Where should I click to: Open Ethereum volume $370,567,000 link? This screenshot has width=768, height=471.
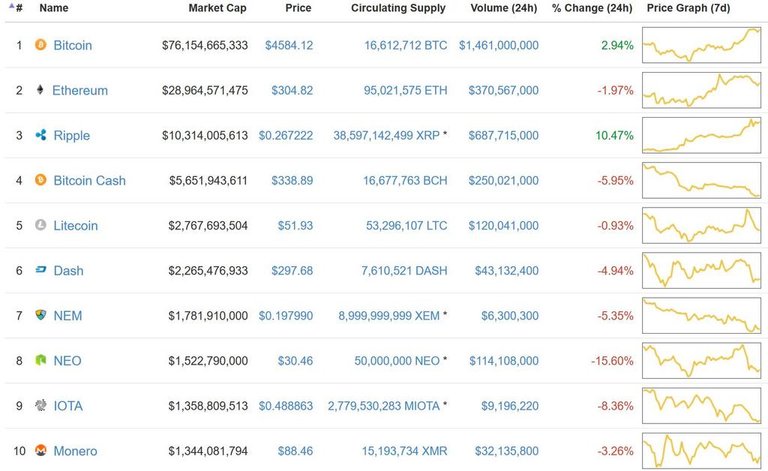click(504, 91)
